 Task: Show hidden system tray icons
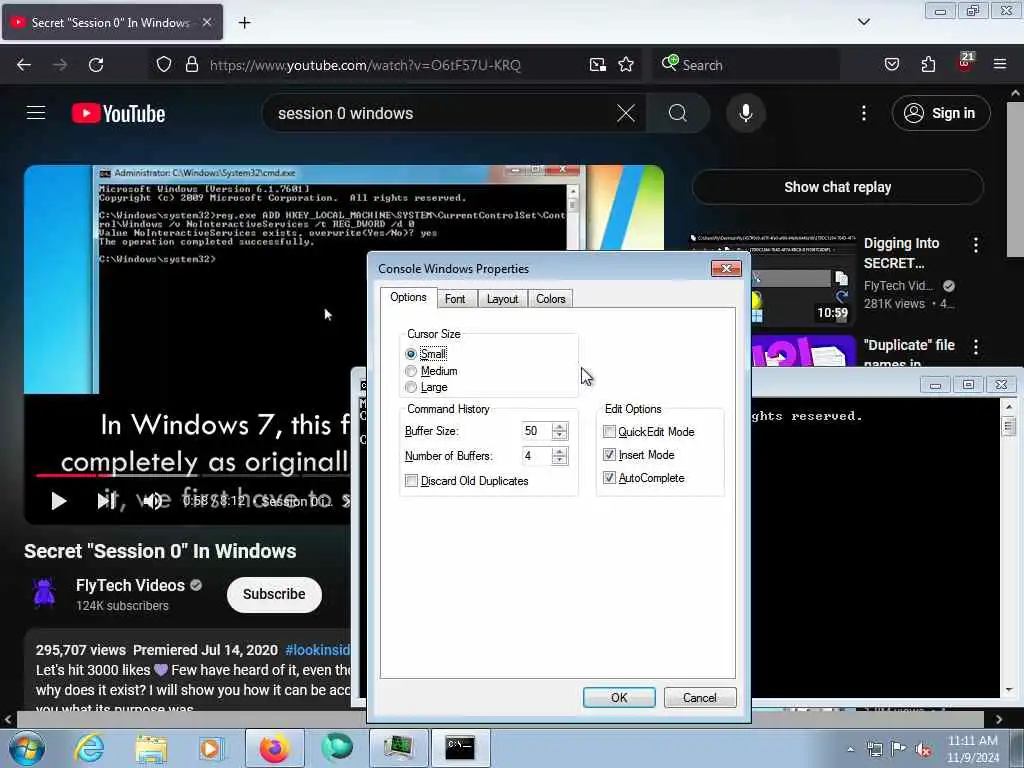click(x=850, y=749)
